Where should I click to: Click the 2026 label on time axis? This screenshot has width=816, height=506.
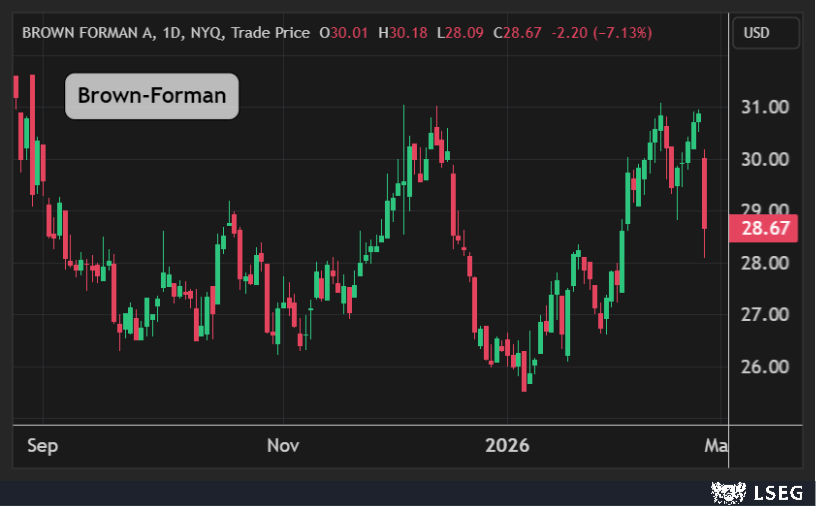(508, 445)
